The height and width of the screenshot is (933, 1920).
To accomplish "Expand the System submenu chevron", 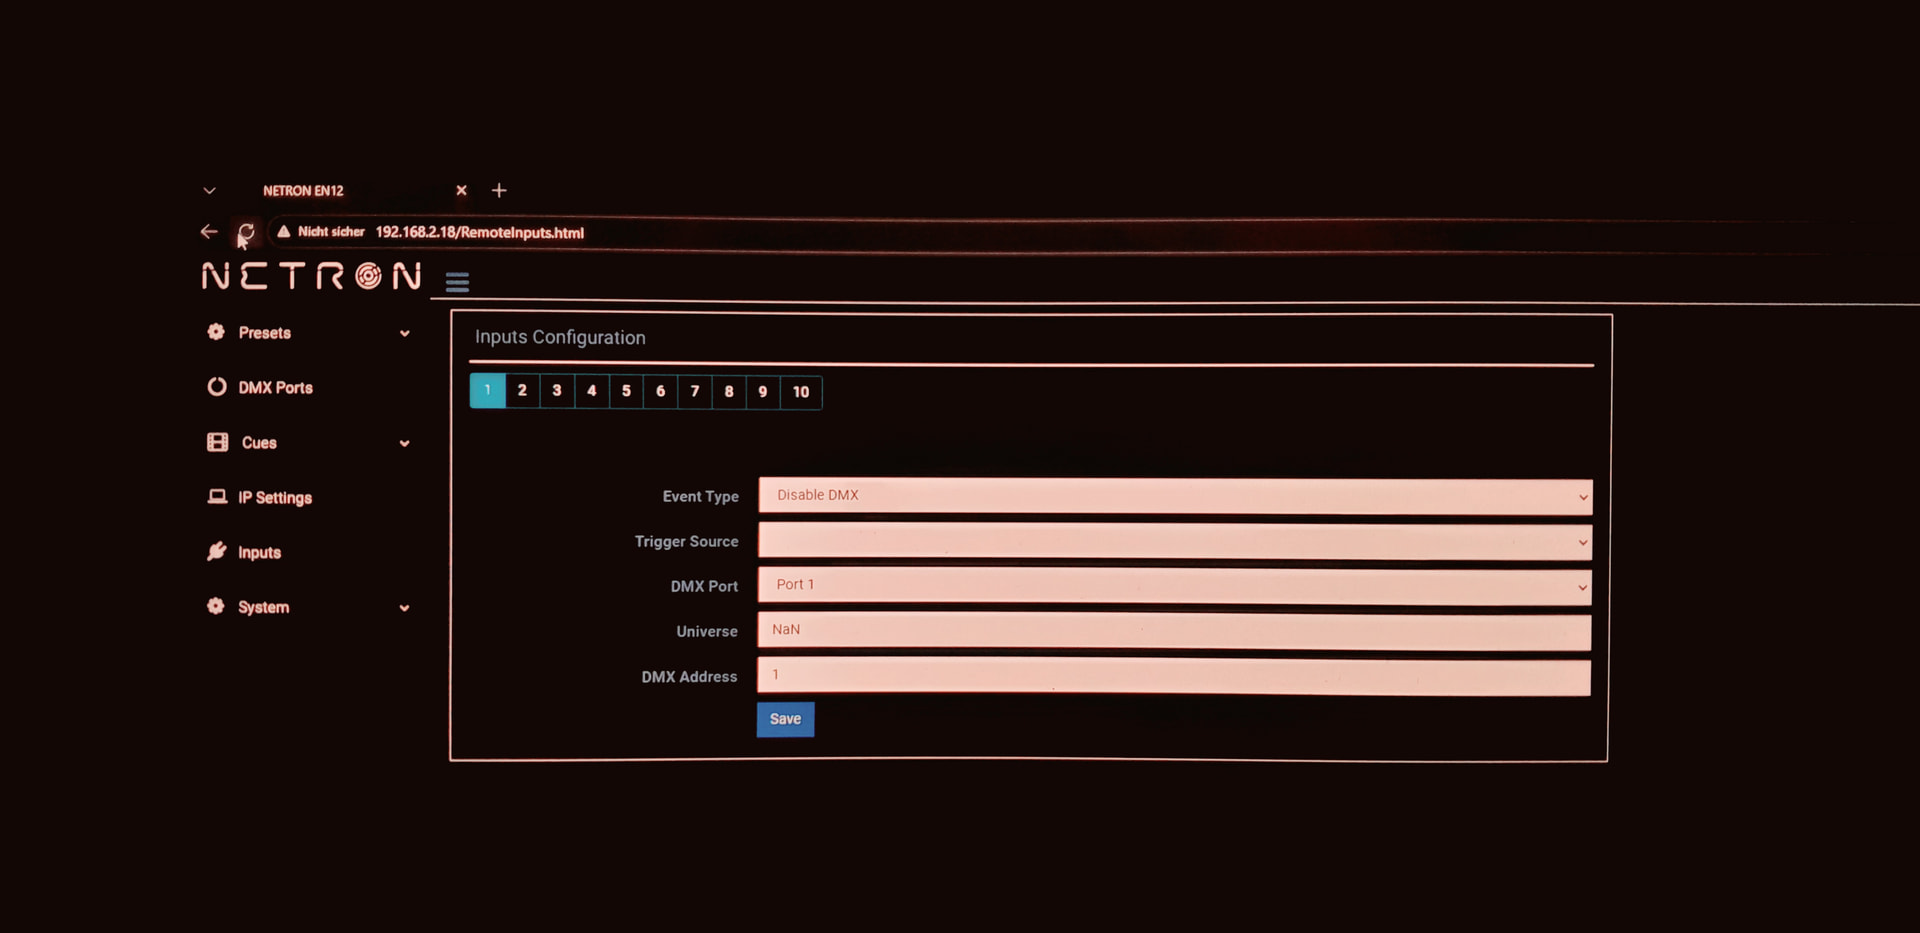I will pos(405,608).
